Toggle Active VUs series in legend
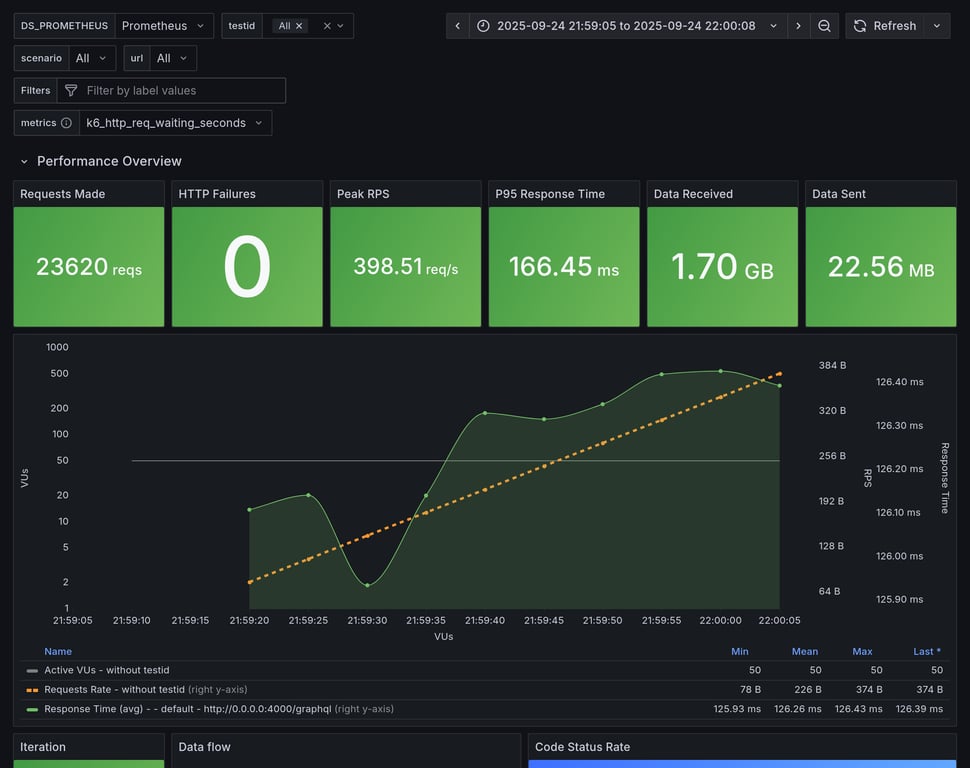This screenshot has height=768, width=970. [x=106, y=670]
